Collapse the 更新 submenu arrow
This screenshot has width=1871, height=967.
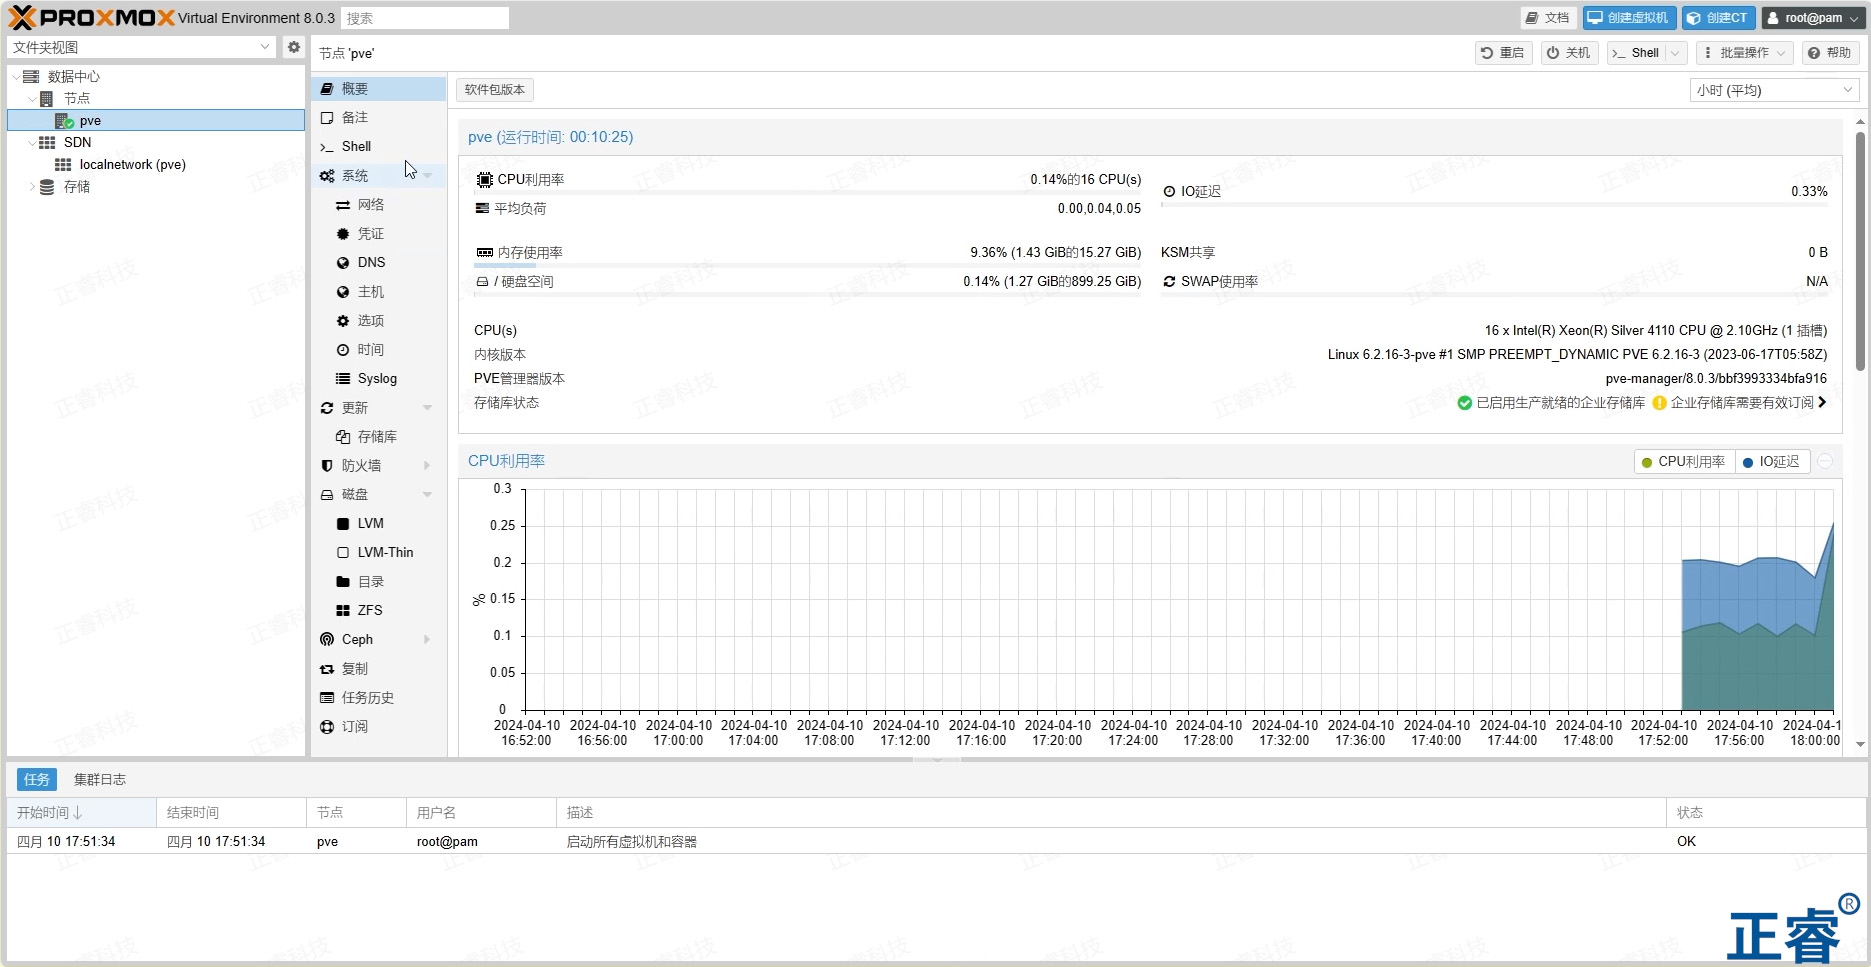(x=427, y=408)
